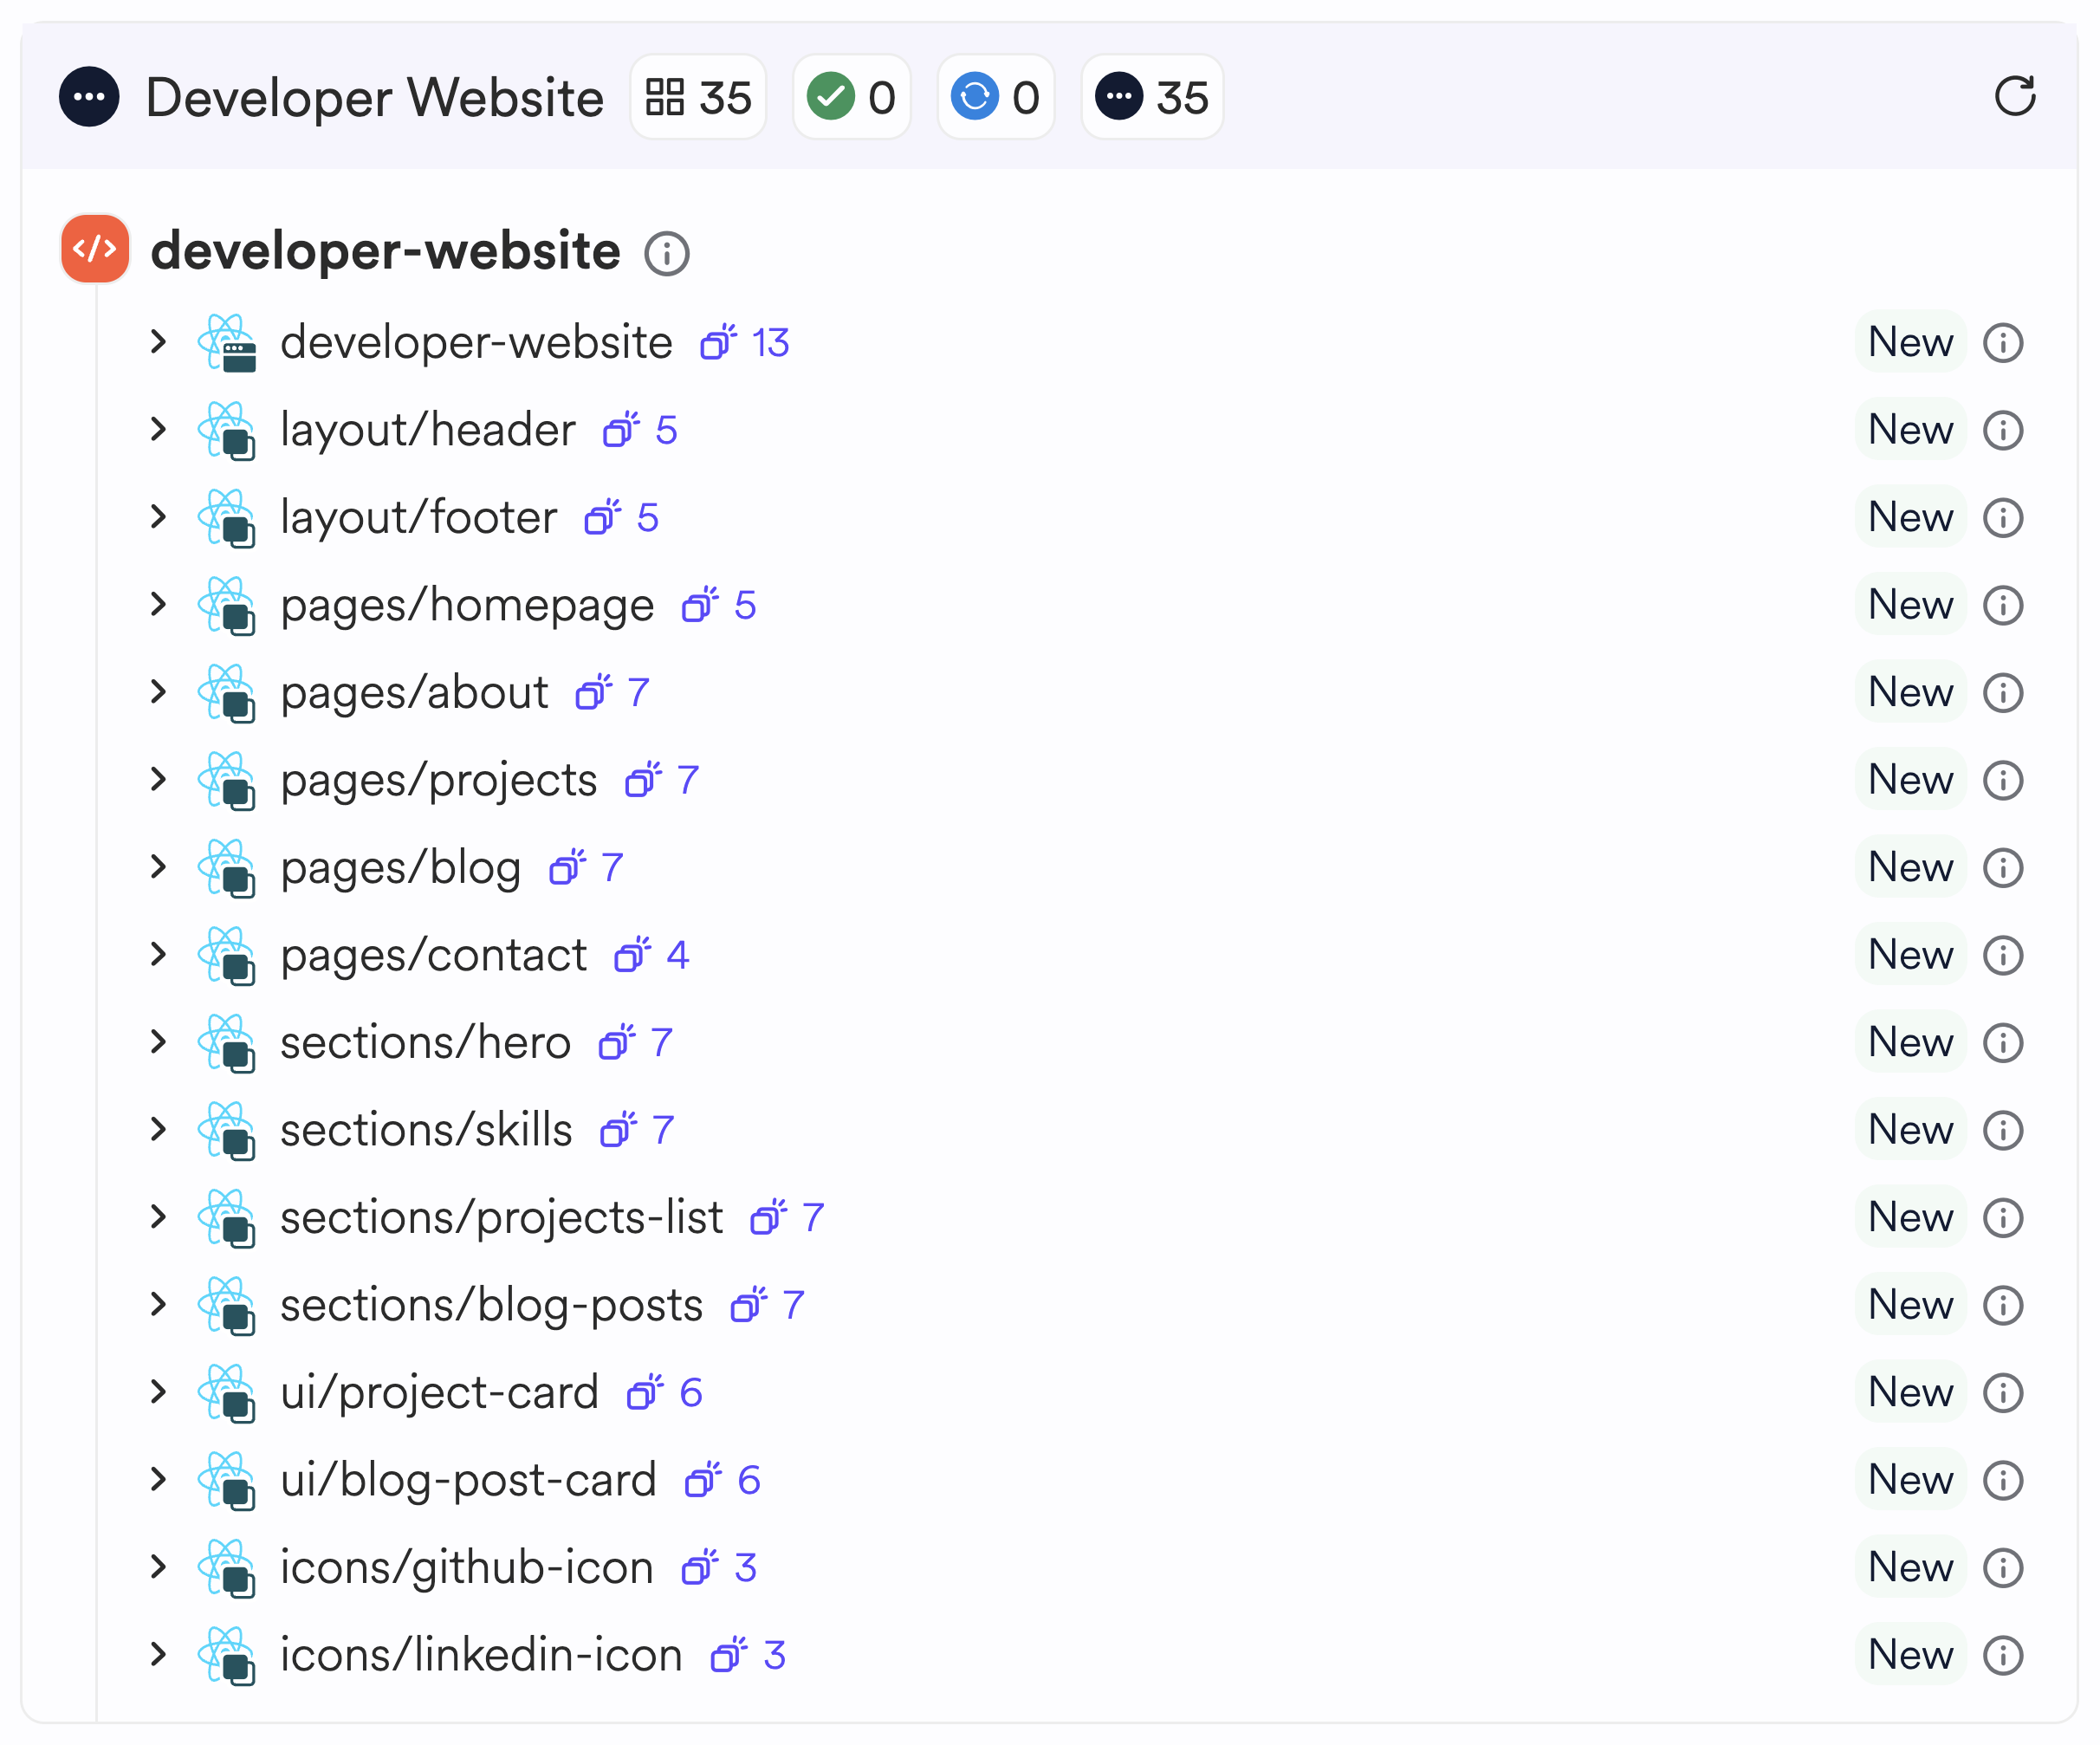The height and width of the screenshot is (1745, 2100).
Task: Open info icon for pages/homepage row
Action: click(2003, 605)
